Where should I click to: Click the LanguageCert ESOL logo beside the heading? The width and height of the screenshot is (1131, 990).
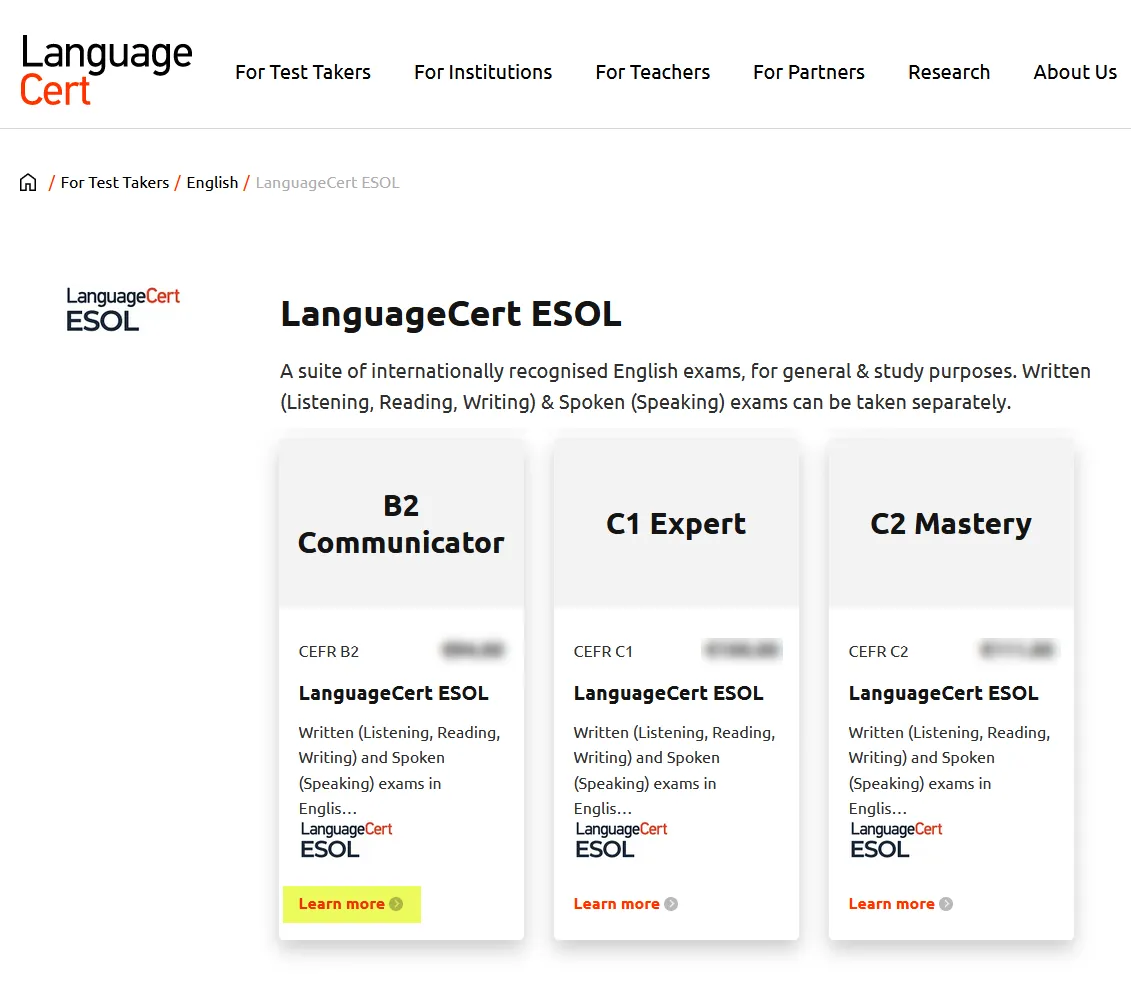pos(123,308)
